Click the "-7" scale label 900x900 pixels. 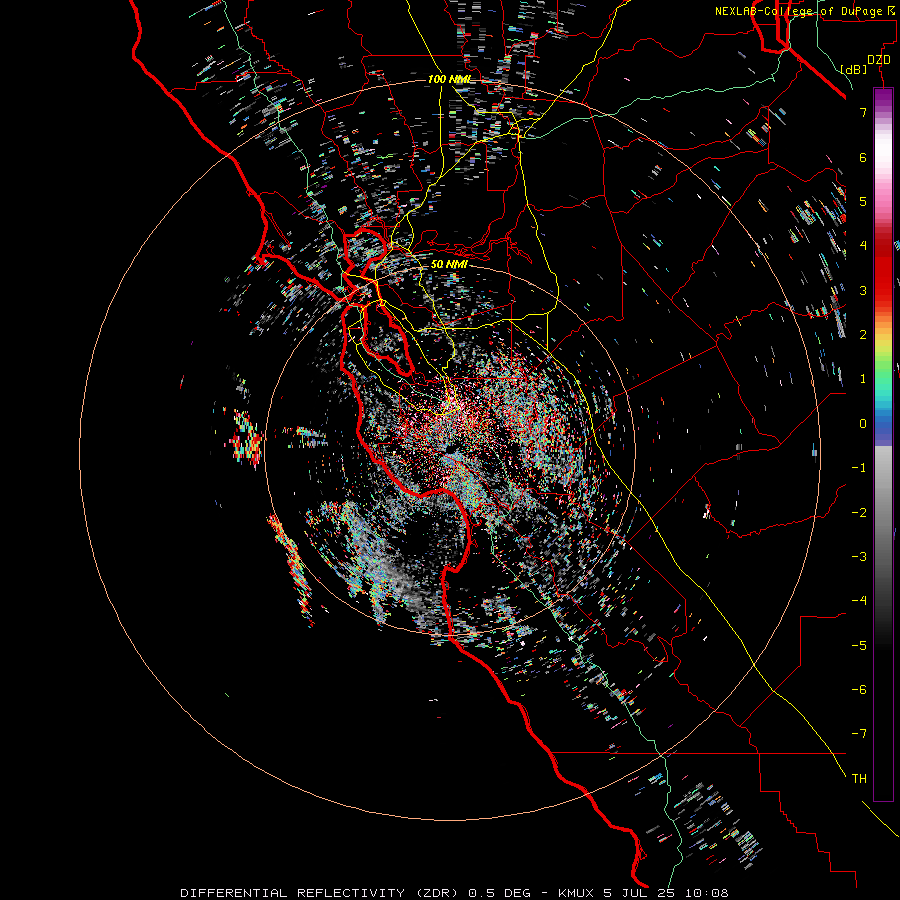tap(859, 734)
